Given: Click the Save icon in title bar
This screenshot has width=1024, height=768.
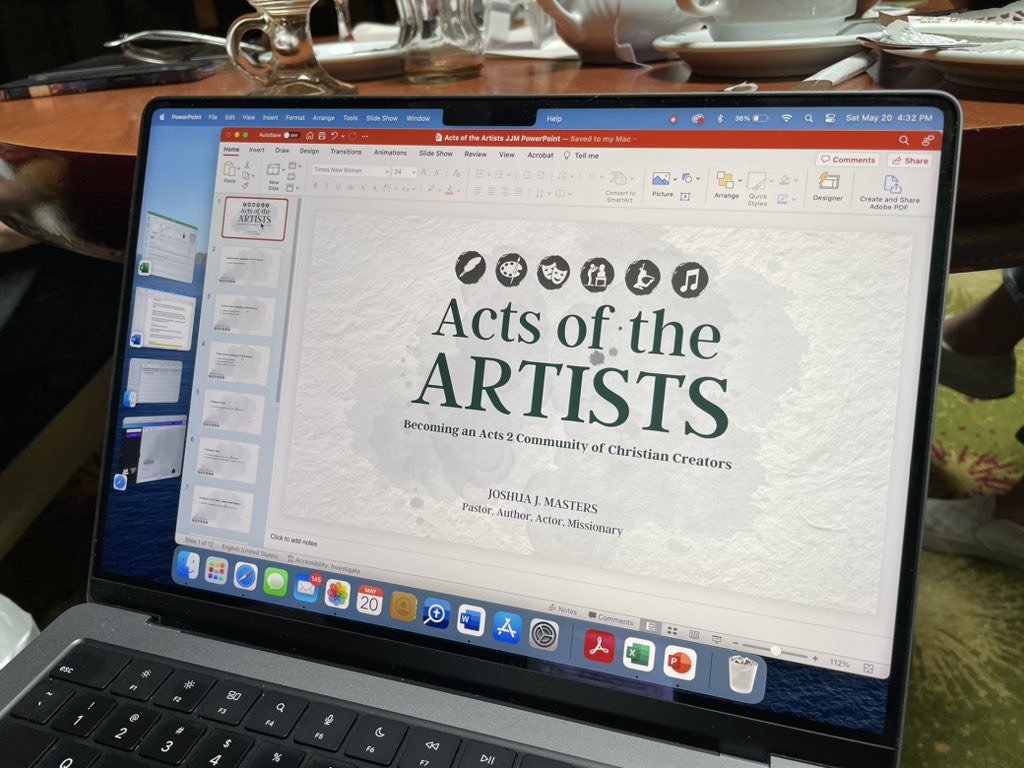Looking at the screenshot, I should tap(321, 135).
